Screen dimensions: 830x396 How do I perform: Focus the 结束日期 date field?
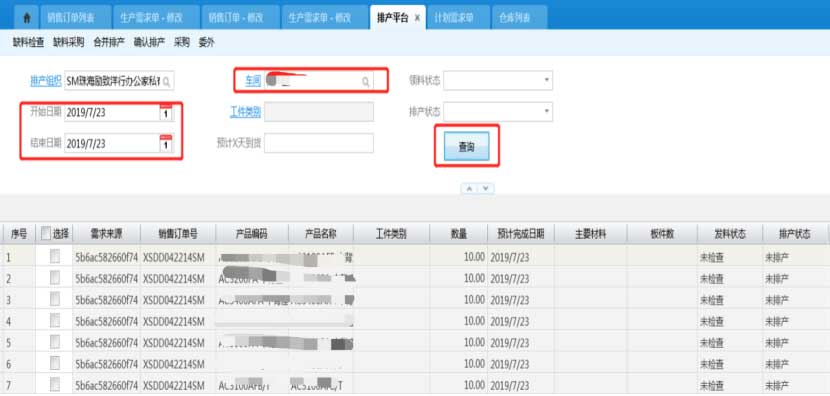119,143
